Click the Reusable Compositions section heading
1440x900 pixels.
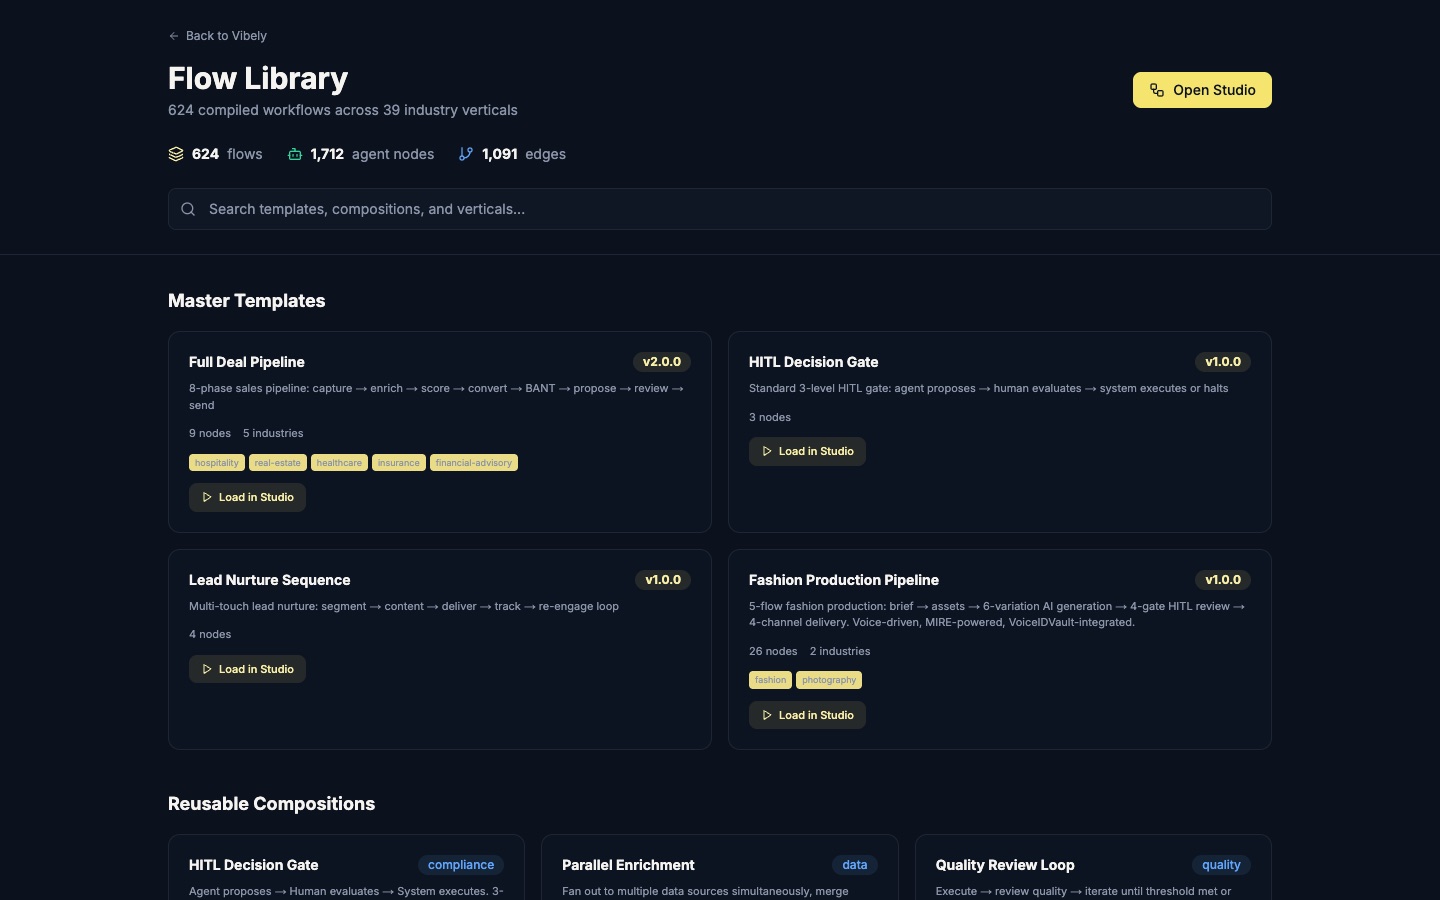272,804
